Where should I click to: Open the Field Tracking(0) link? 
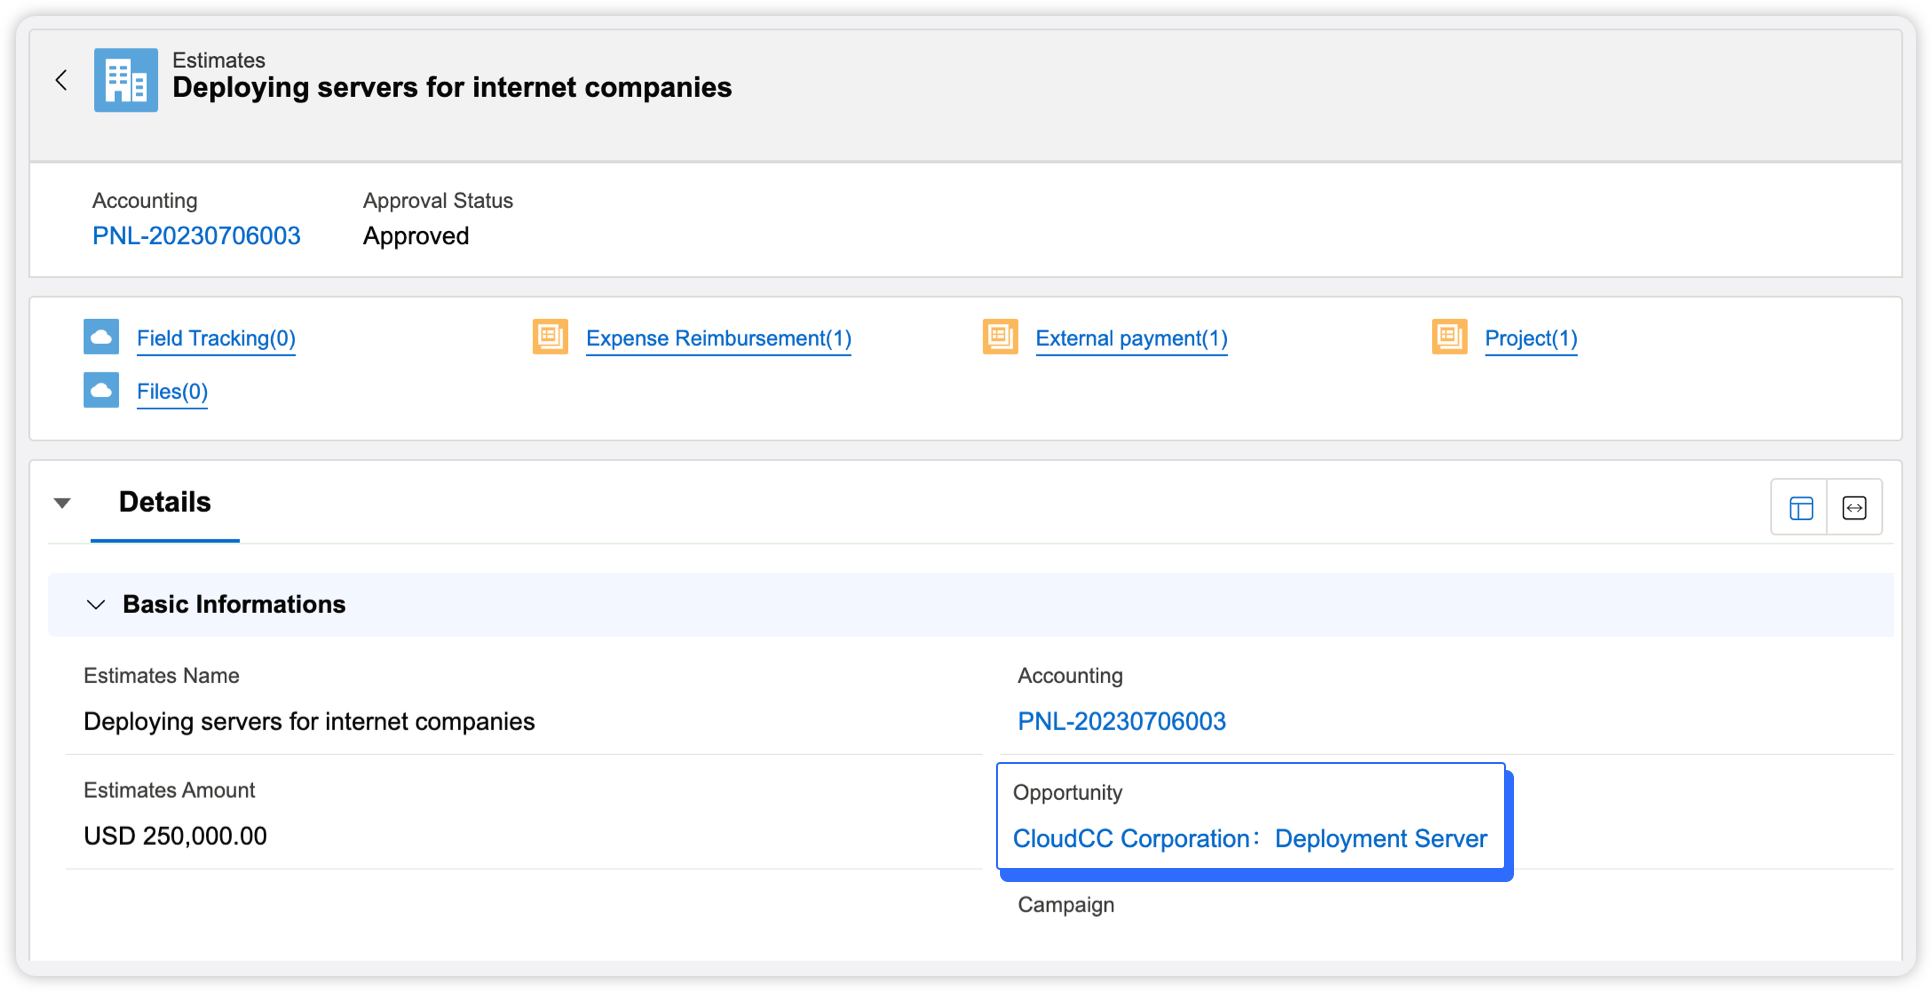(x=216, y=338)
